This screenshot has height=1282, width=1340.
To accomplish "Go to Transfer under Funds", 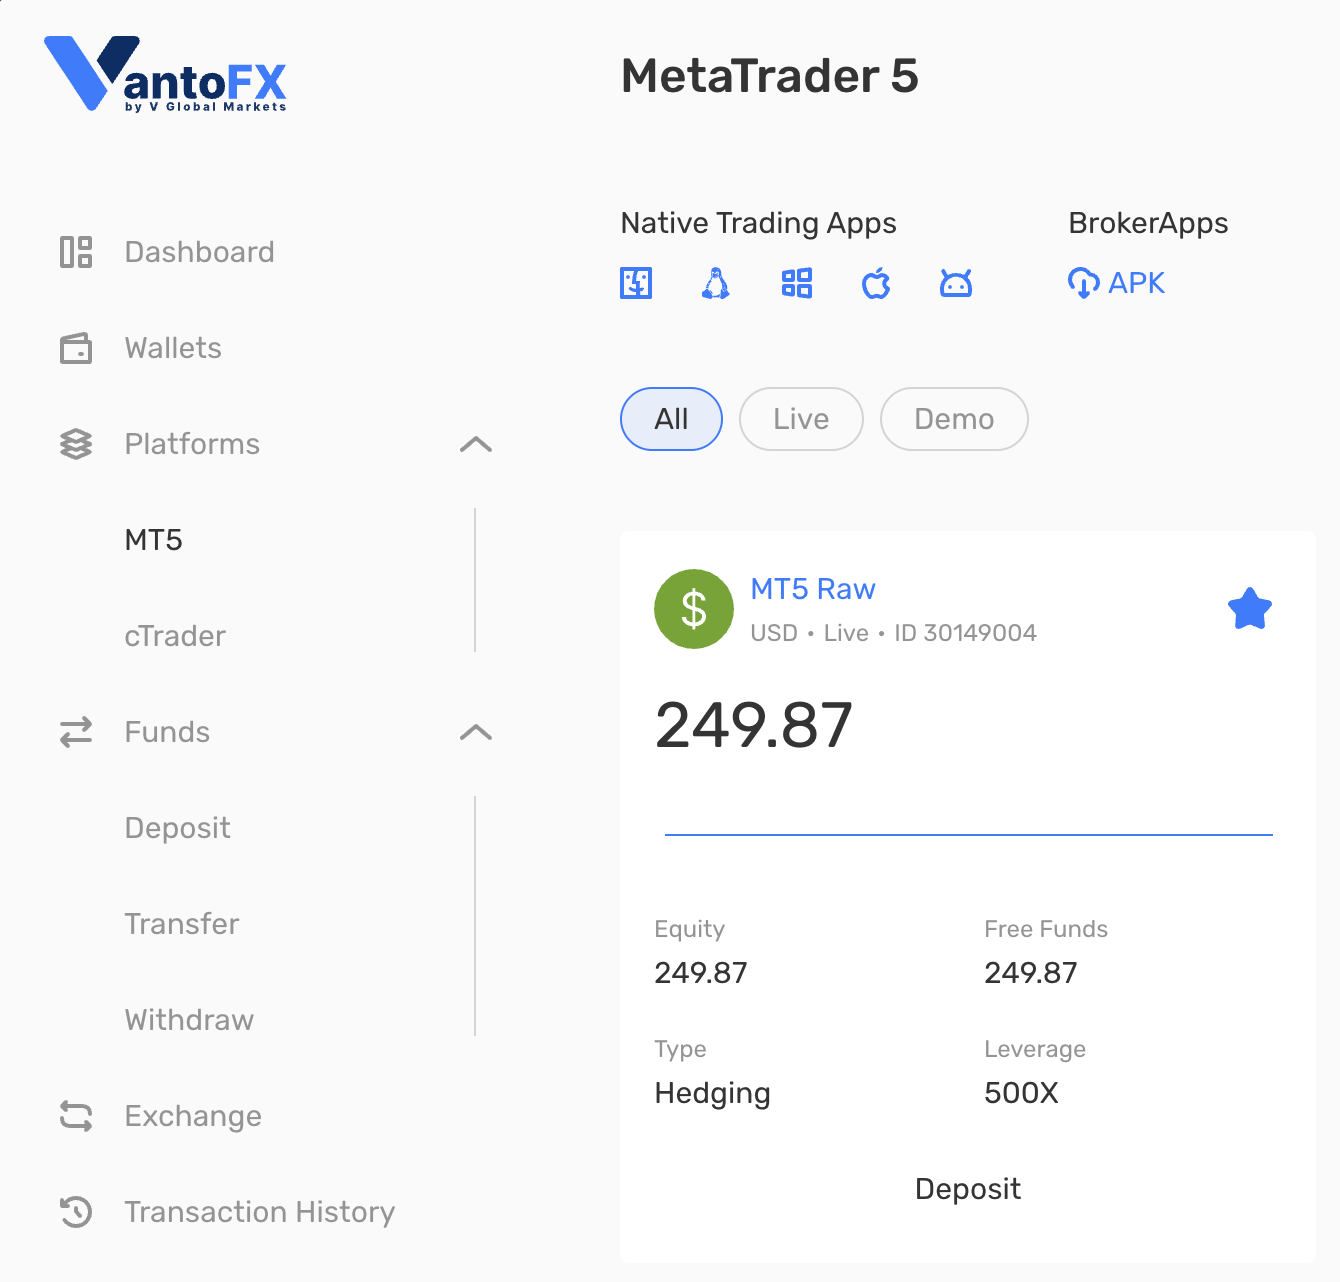I will (x=182, y=924).
